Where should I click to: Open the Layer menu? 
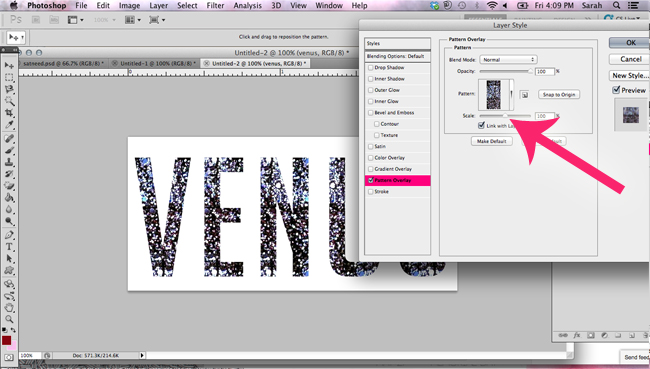coord(159,5)
